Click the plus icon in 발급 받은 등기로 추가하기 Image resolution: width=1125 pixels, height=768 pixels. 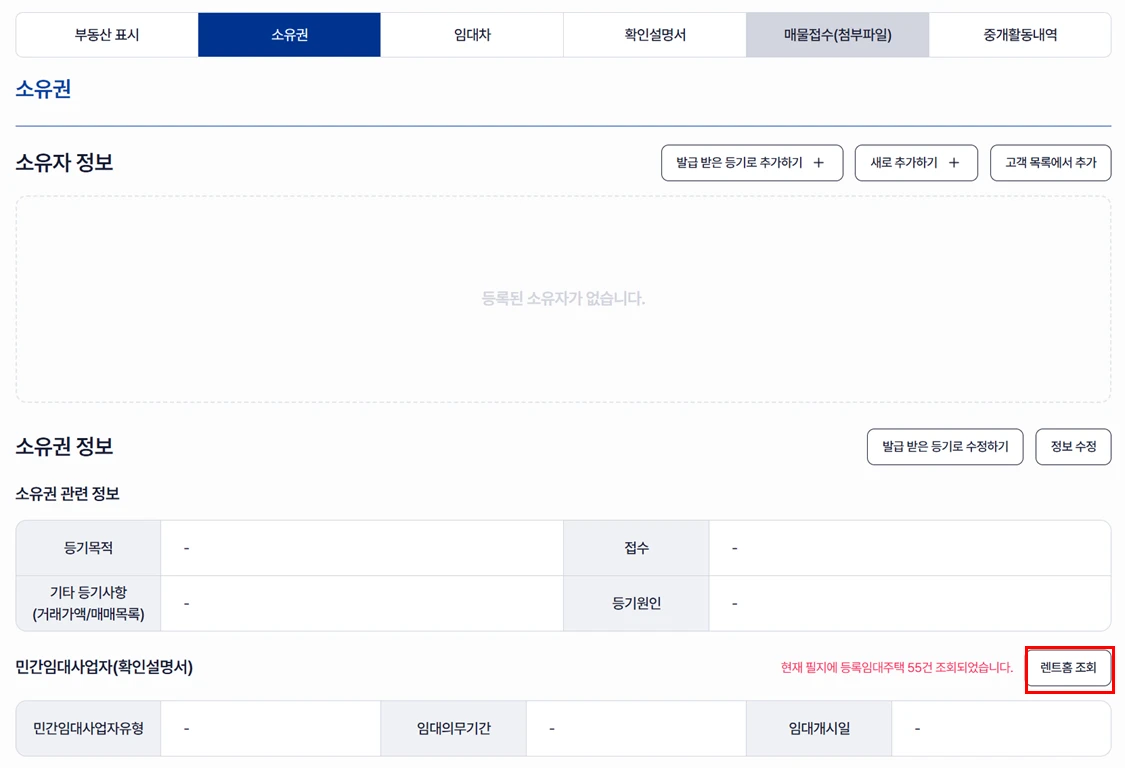(819, 163)
